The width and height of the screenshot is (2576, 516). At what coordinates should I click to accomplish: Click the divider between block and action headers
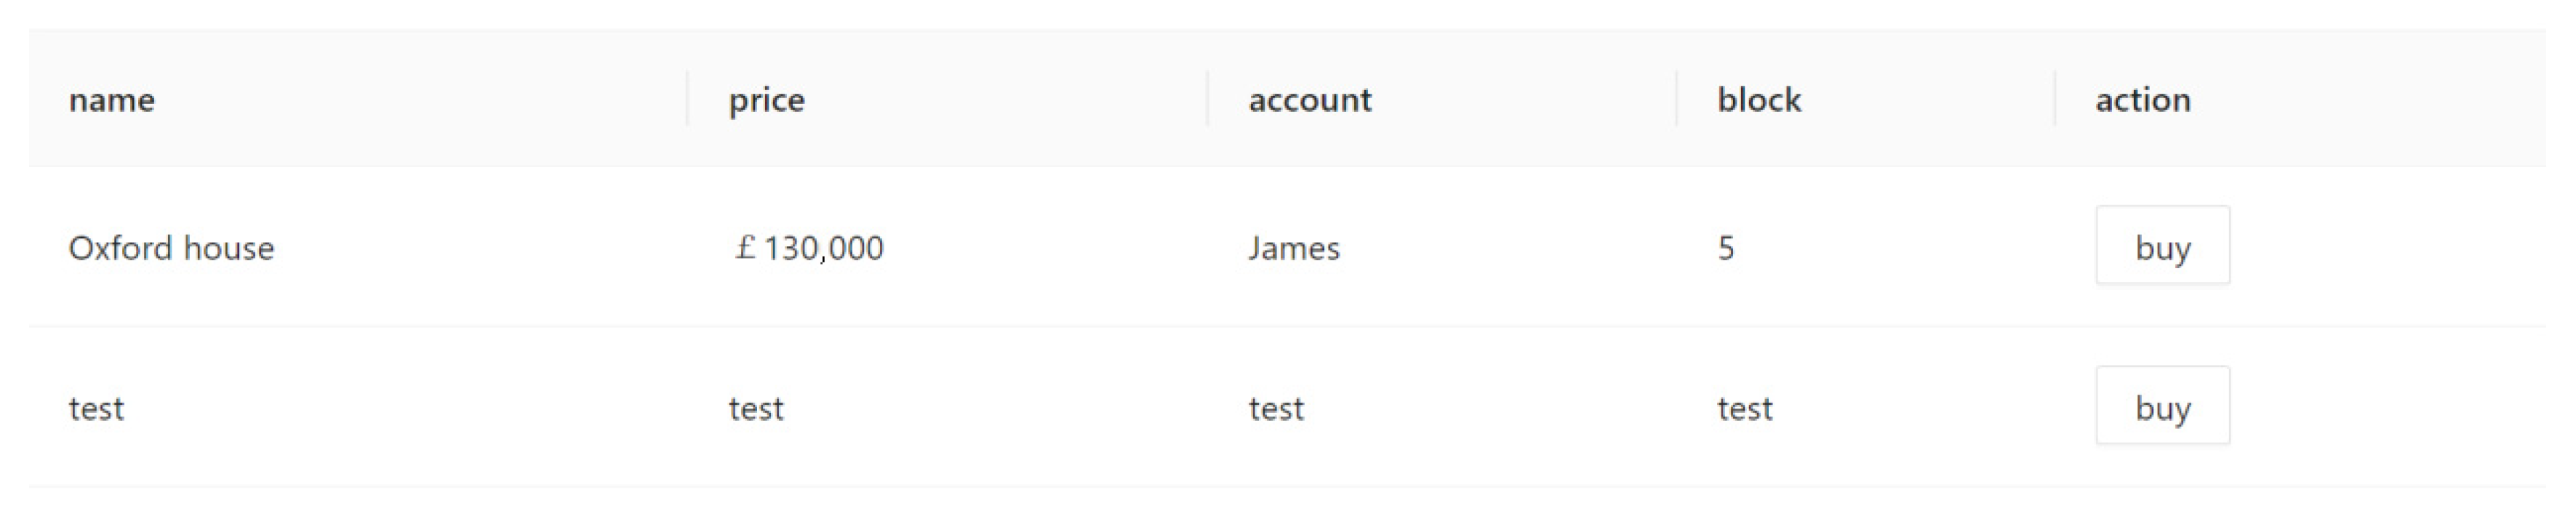click(x=2055, y=98)
